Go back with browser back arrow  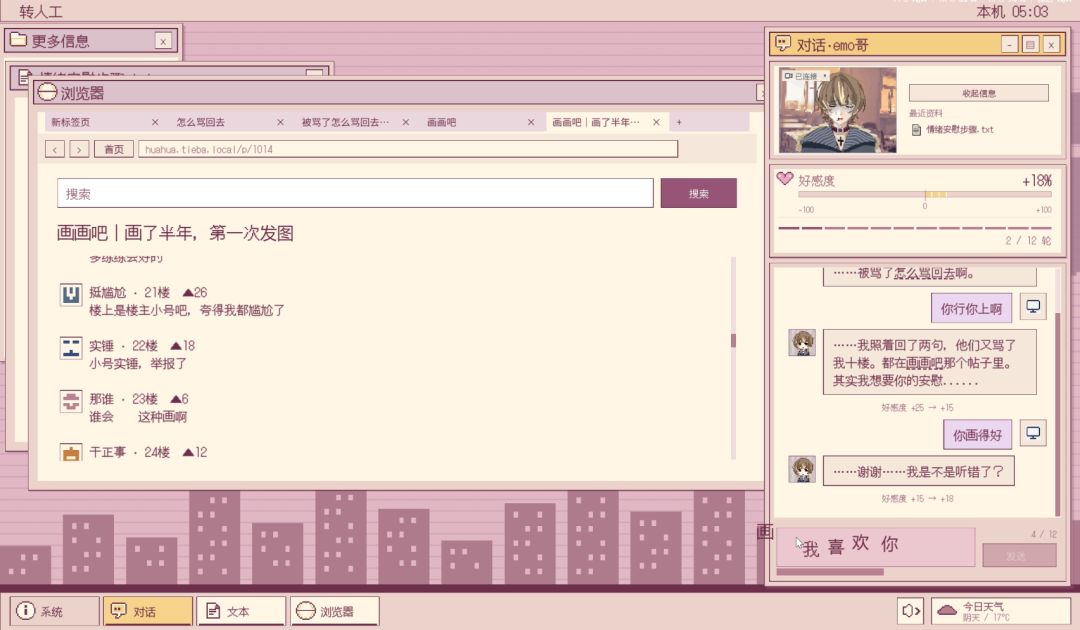55,149
